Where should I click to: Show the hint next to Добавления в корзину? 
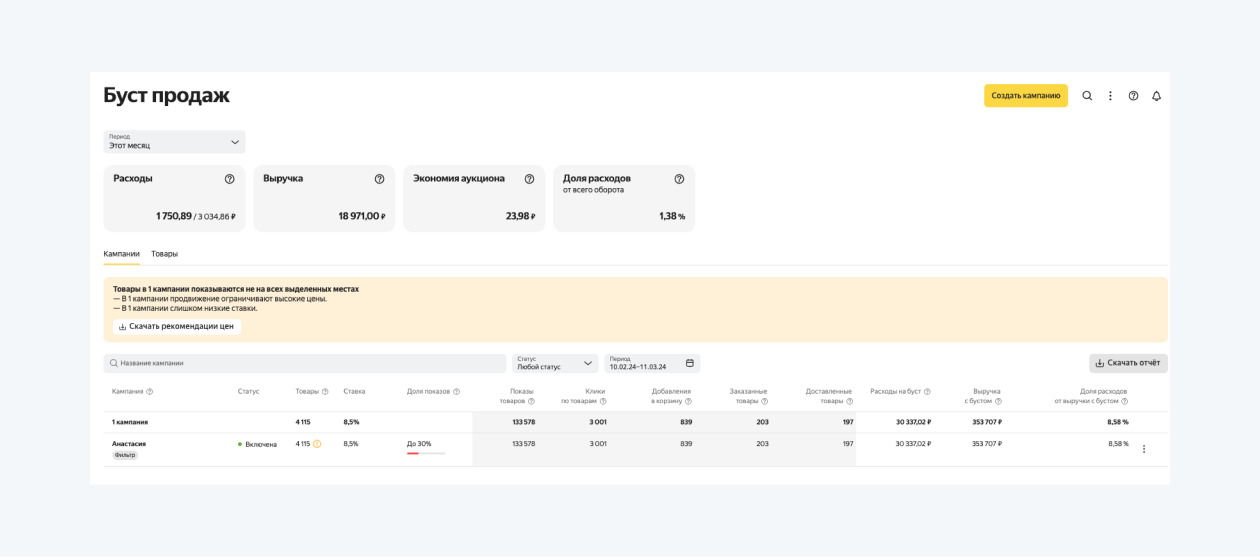click(688, 401)
